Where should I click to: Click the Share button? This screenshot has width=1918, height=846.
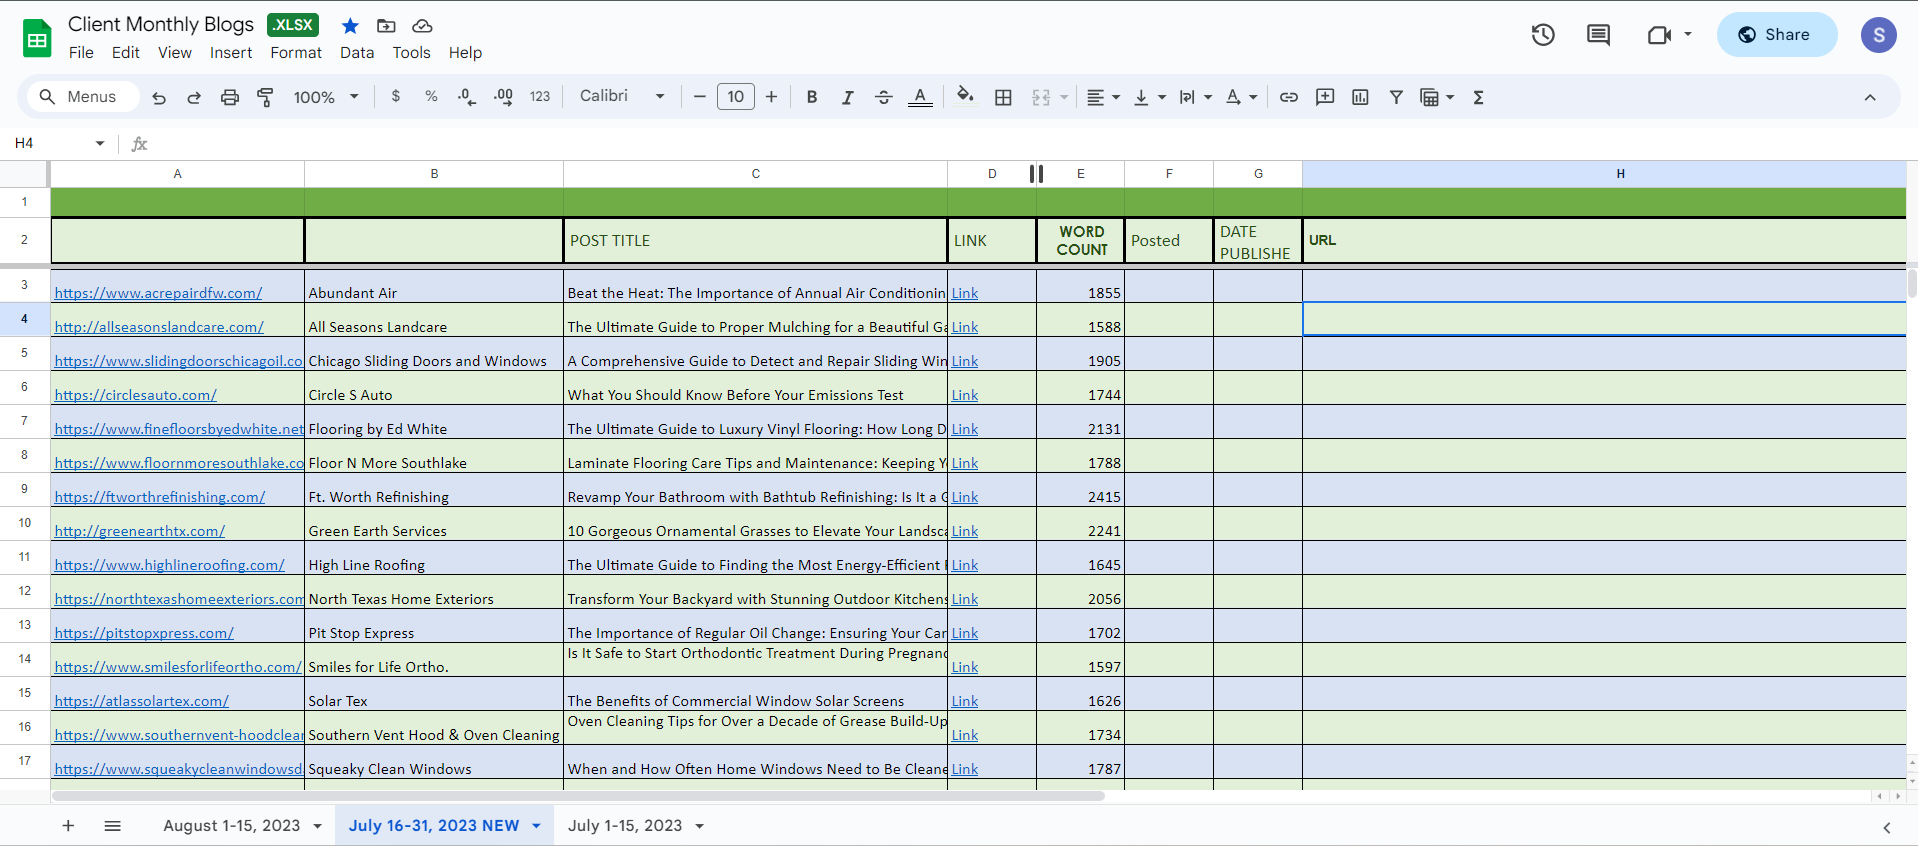(1776, 35)
